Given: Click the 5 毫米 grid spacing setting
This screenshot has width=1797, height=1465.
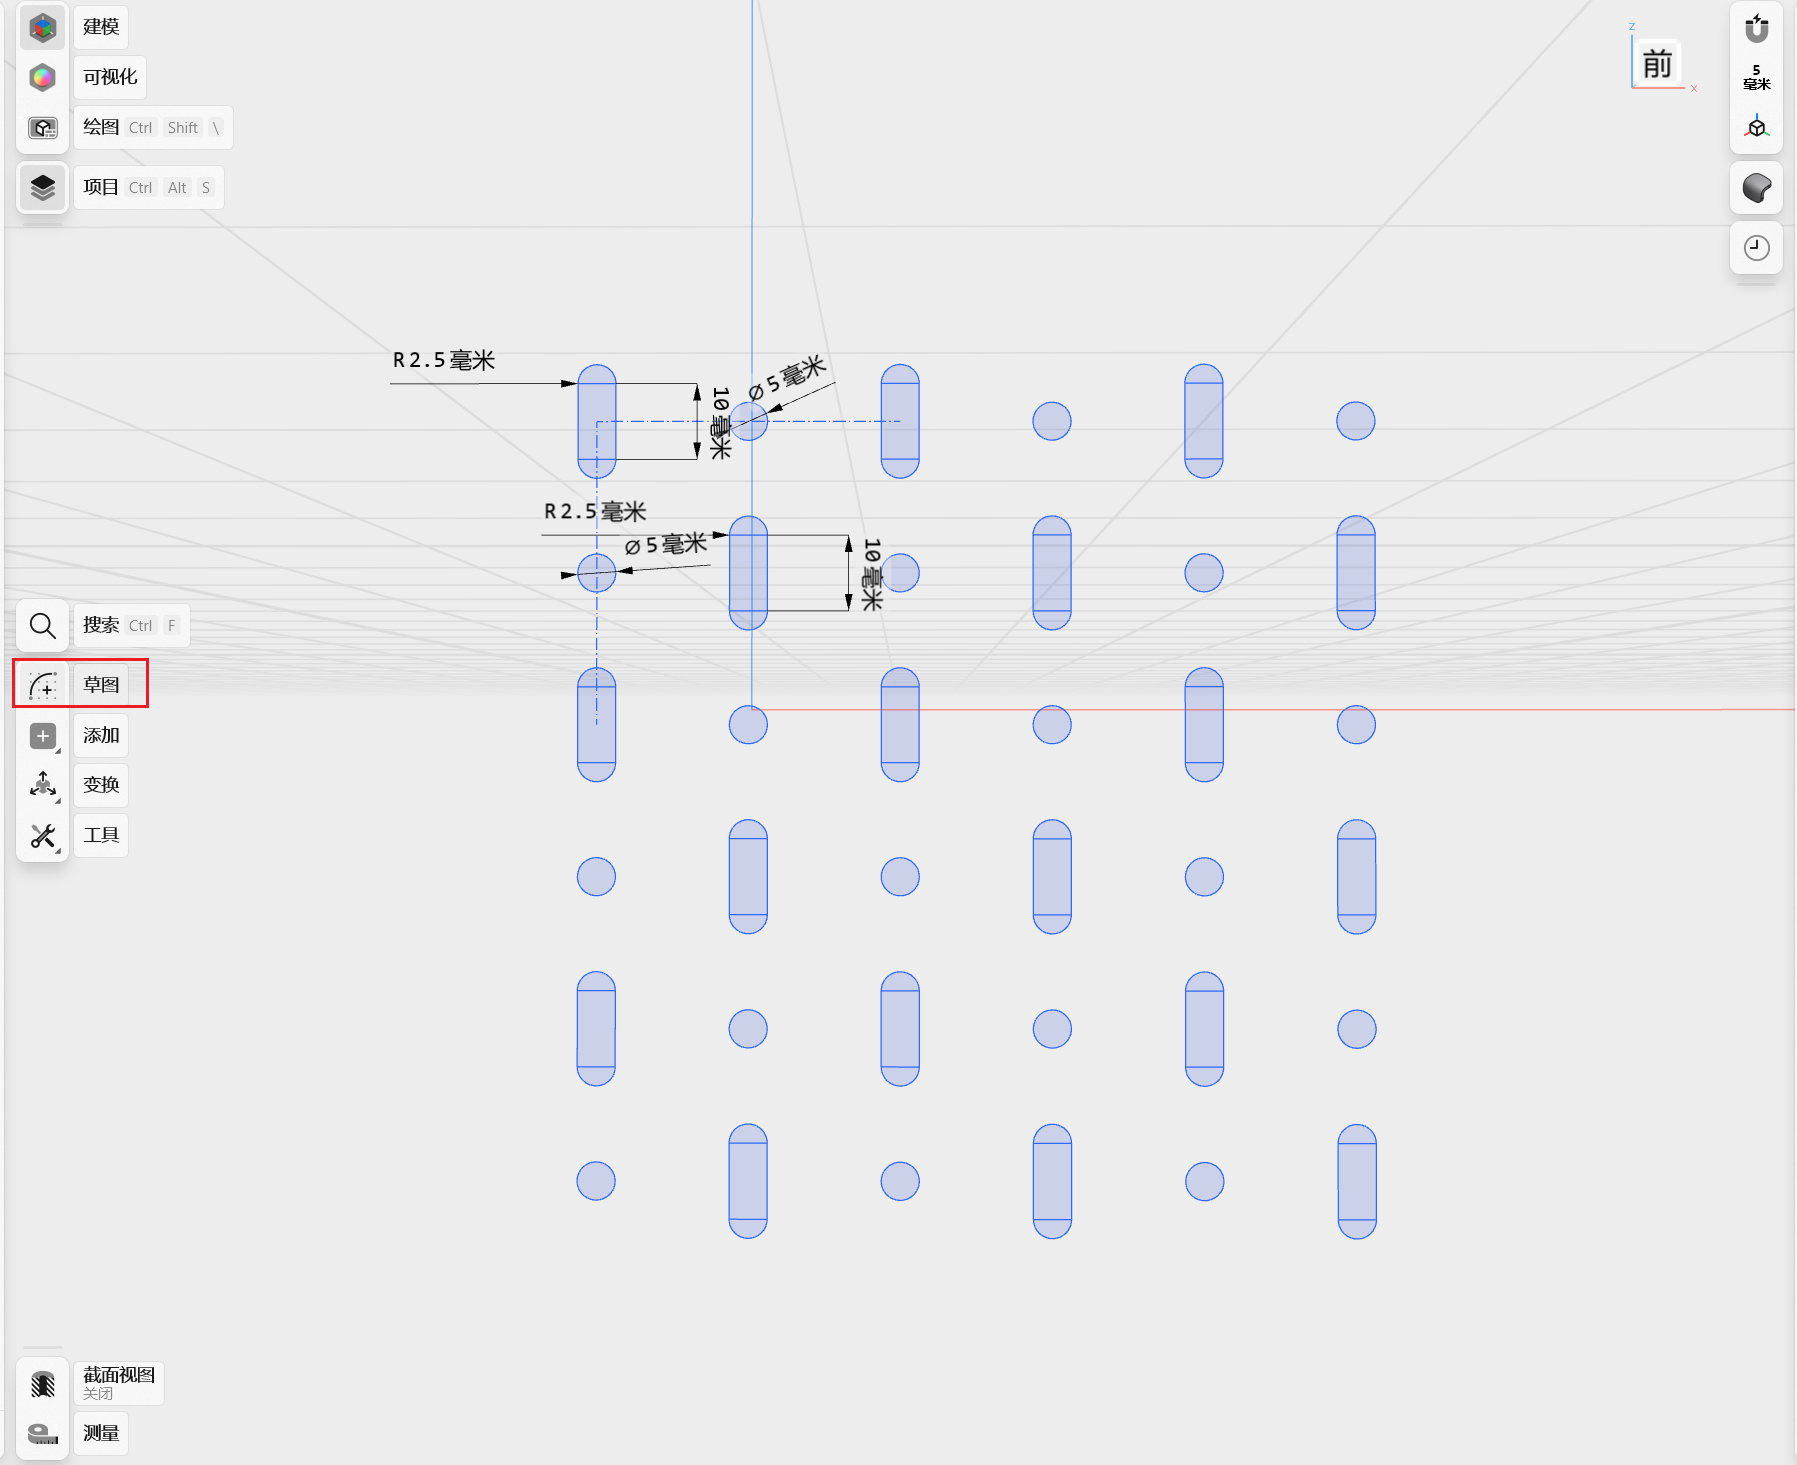Looking at the screenshot, I should (x=1756, y=77).
